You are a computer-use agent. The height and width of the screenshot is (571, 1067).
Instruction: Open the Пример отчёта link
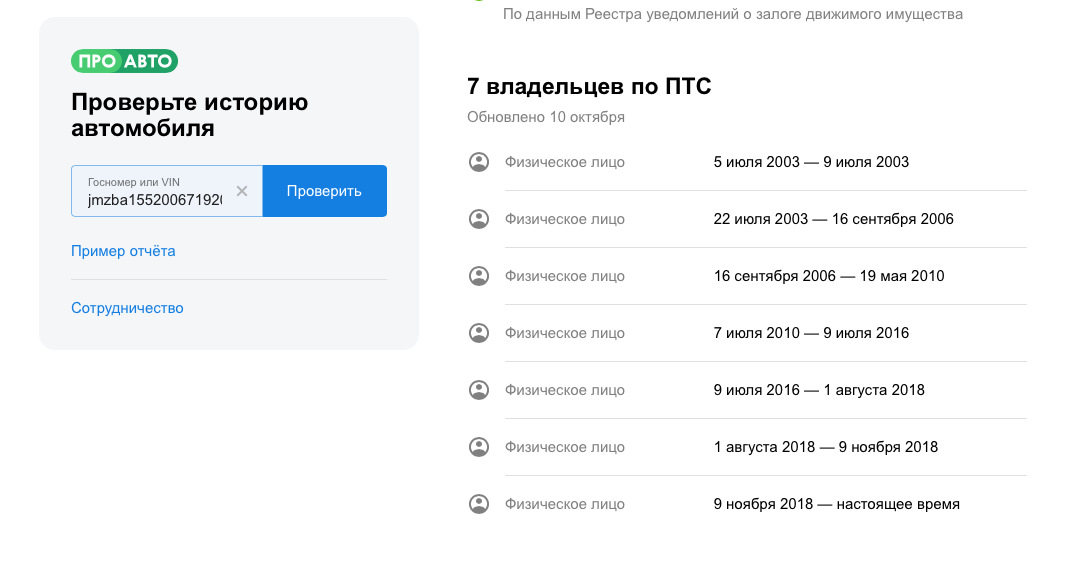click(123, 251)
